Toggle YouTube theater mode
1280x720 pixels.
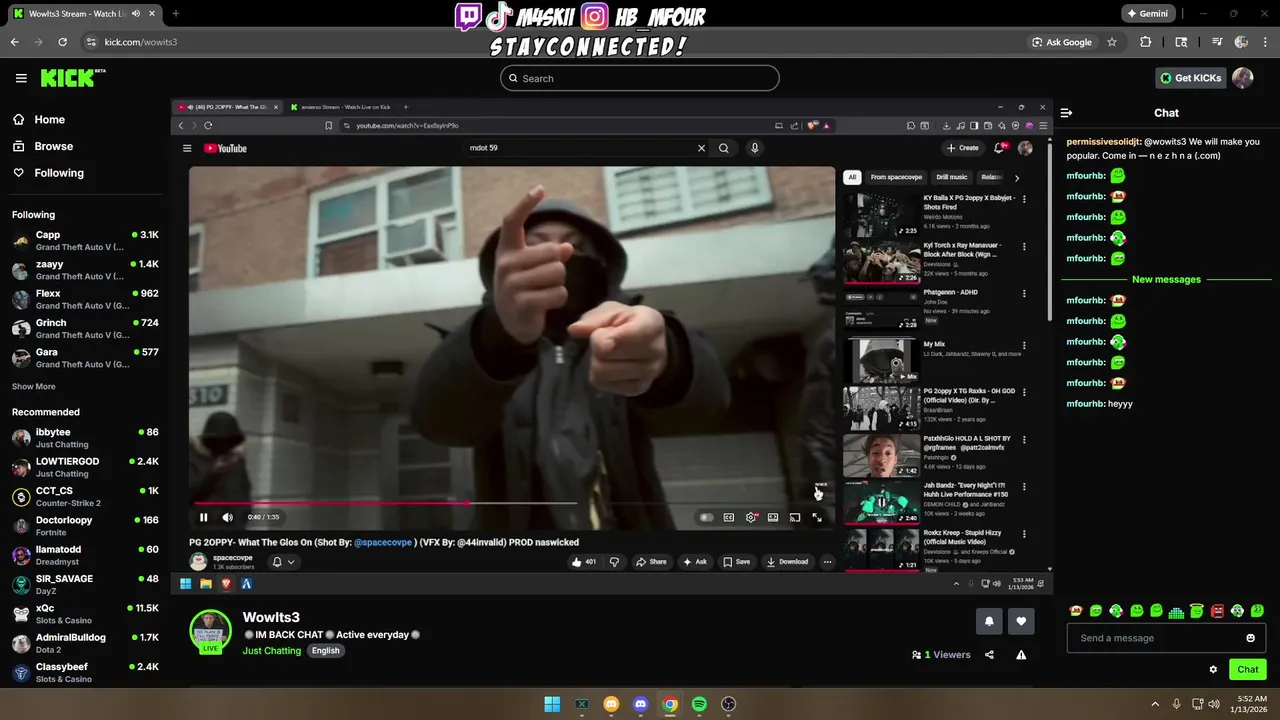[773, 517]
